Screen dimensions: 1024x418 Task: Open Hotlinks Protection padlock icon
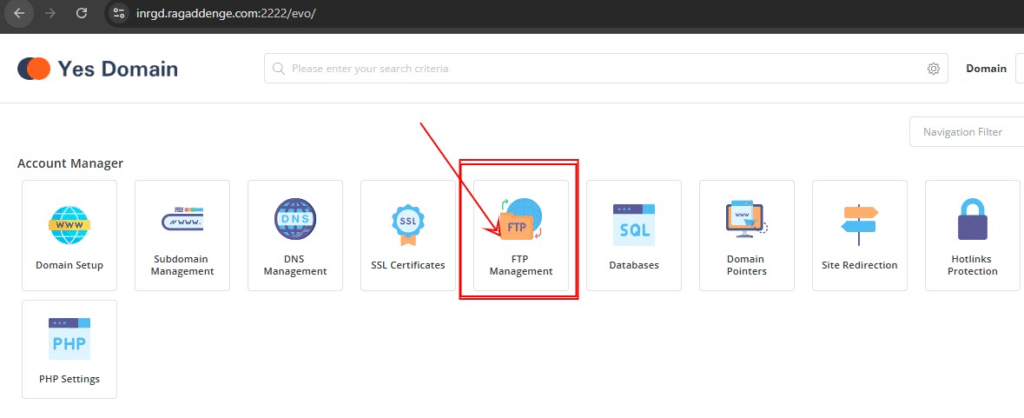[972, 221]
